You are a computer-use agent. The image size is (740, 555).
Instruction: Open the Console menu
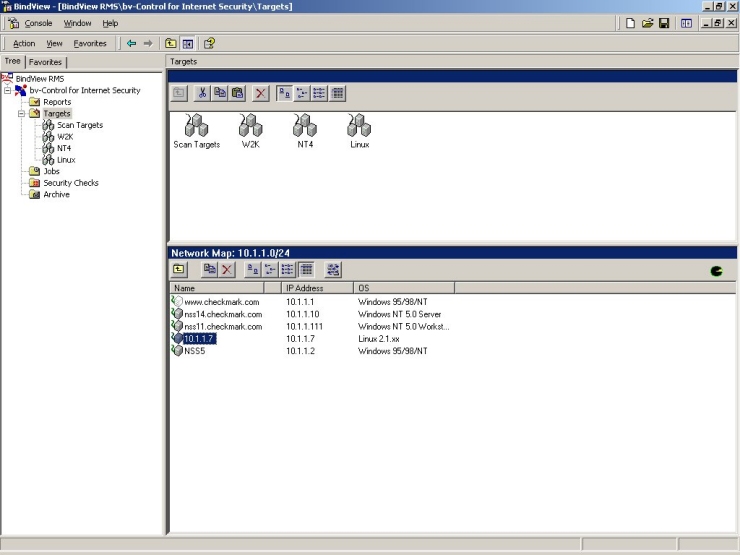pyautogui.click(x=38, y=23)
